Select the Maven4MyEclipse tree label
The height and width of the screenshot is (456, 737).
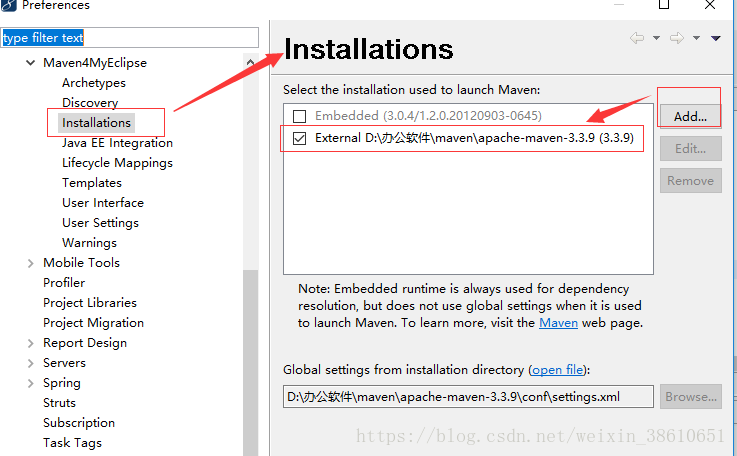tap(95, 63)
